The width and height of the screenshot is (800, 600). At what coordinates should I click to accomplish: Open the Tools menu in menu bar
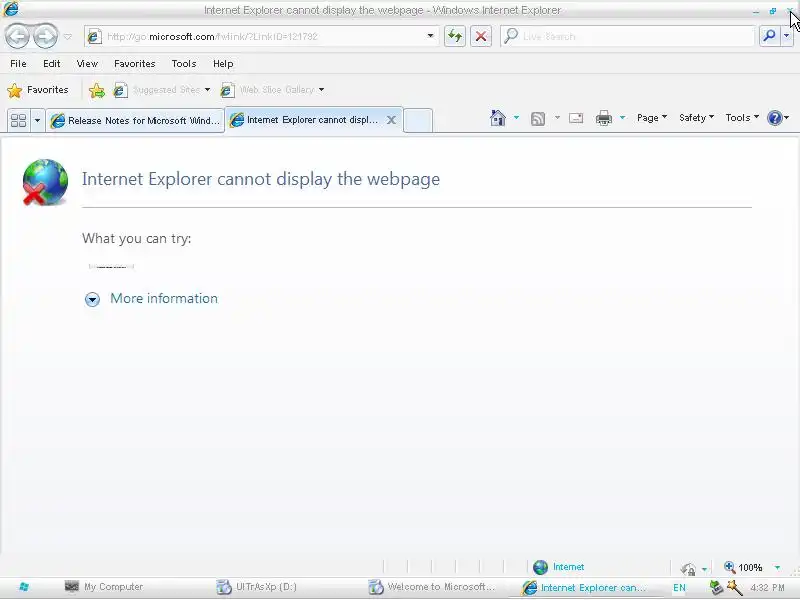coord(184,64)
